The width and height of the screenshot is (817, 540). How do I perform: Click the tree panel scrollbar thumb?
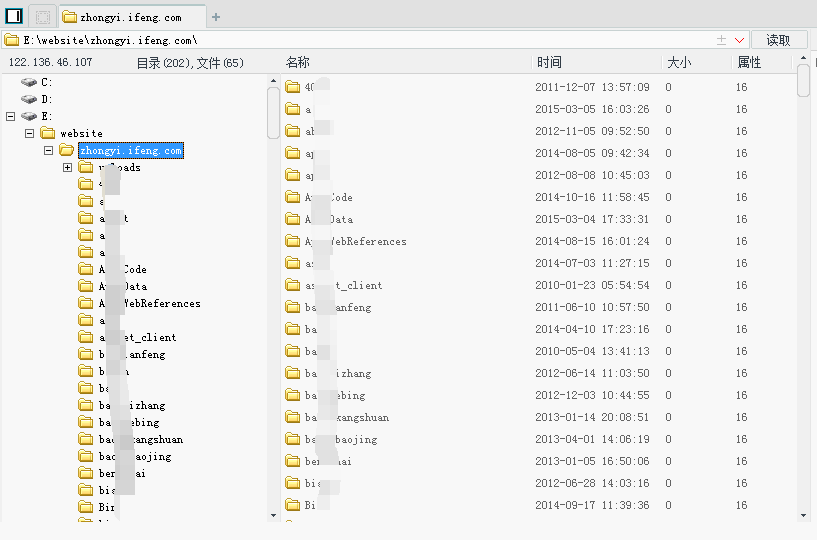[x=273, y=113]
